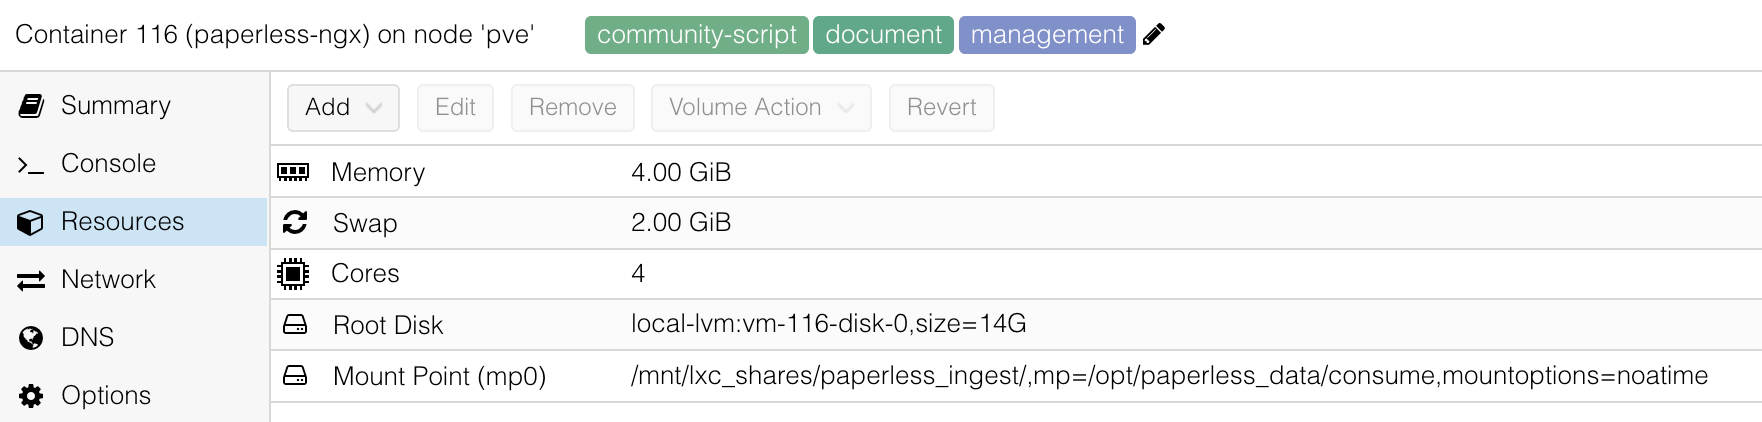This screenshot has height=422, width=1762.
Task: Select the Resources sidebar item
Action: (122, 221)
